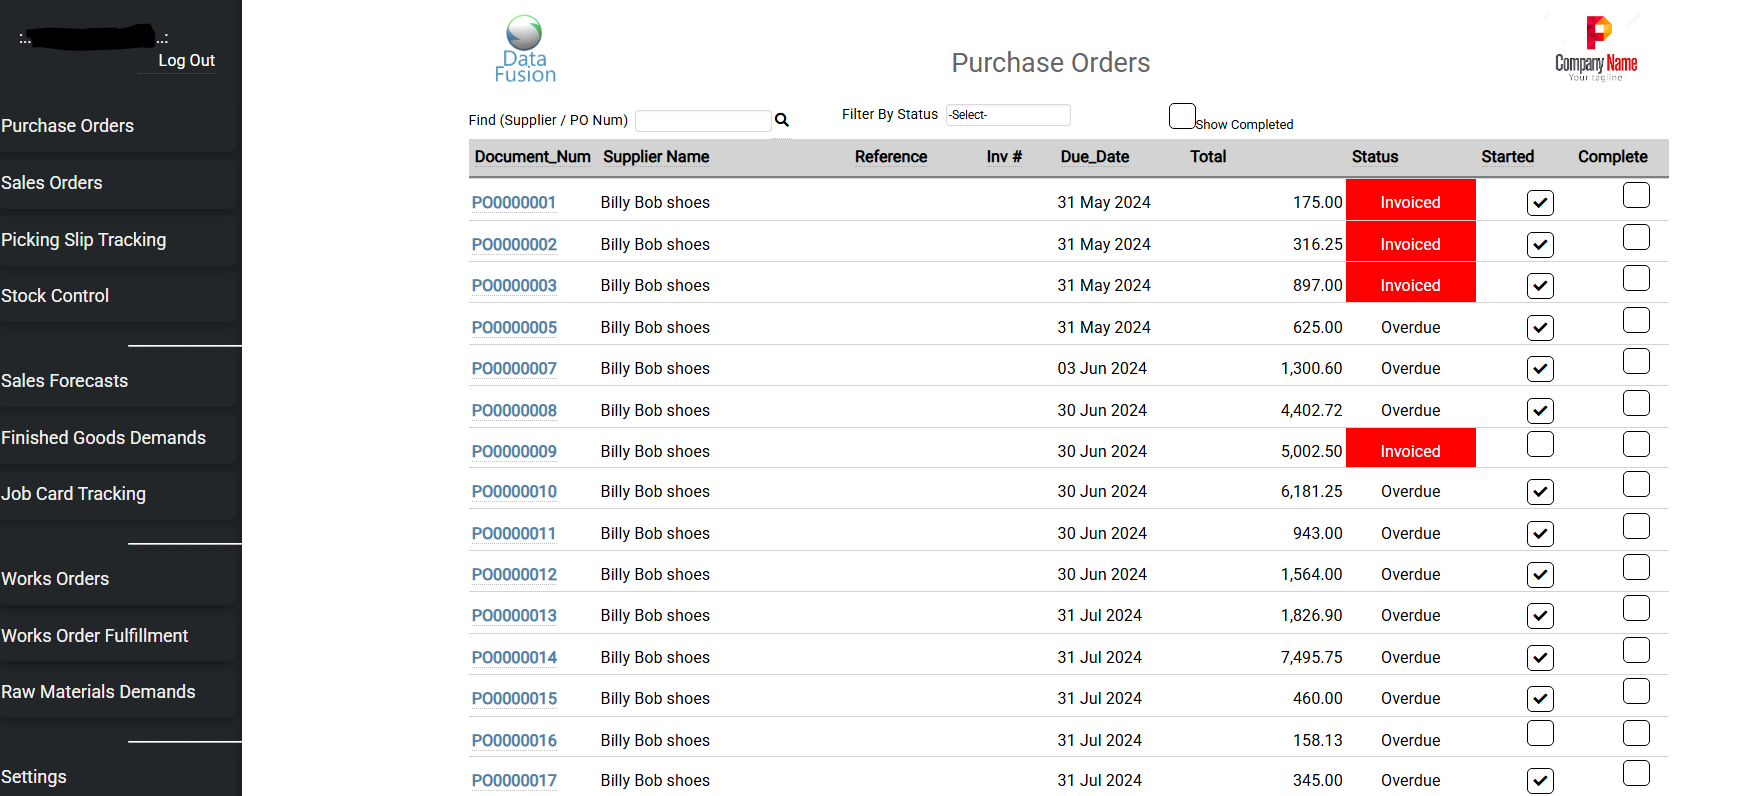Enable the Show Completed checkbox
Image resolution: width=1745 pixels, height=796 pixels.
tap(1182, 116)
